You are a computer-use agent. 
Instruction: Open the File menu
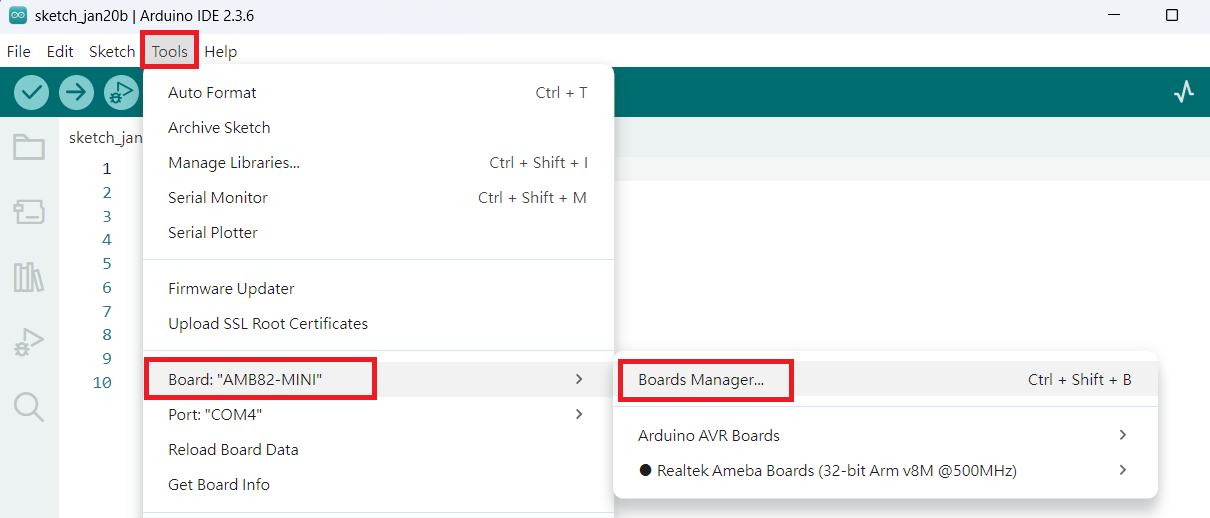pyautogui.click(x=18, y=52)
